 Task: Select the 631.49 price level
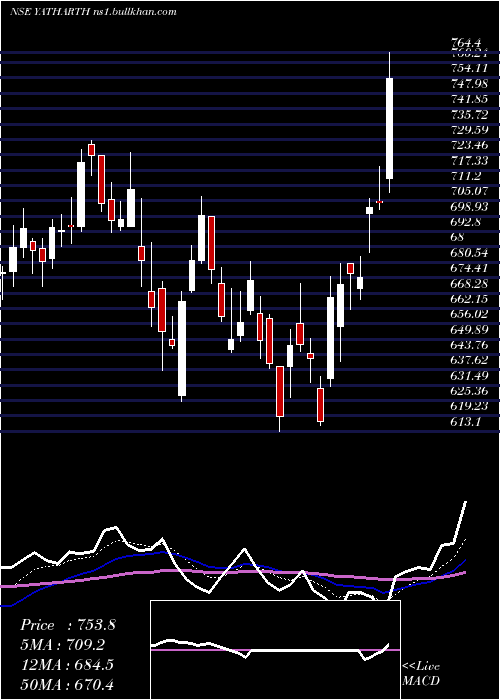click(469, 375)
